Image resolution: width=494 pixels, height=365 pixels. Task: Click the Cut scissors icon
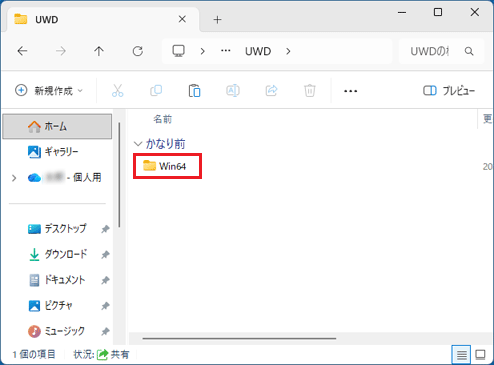[118, 90]
